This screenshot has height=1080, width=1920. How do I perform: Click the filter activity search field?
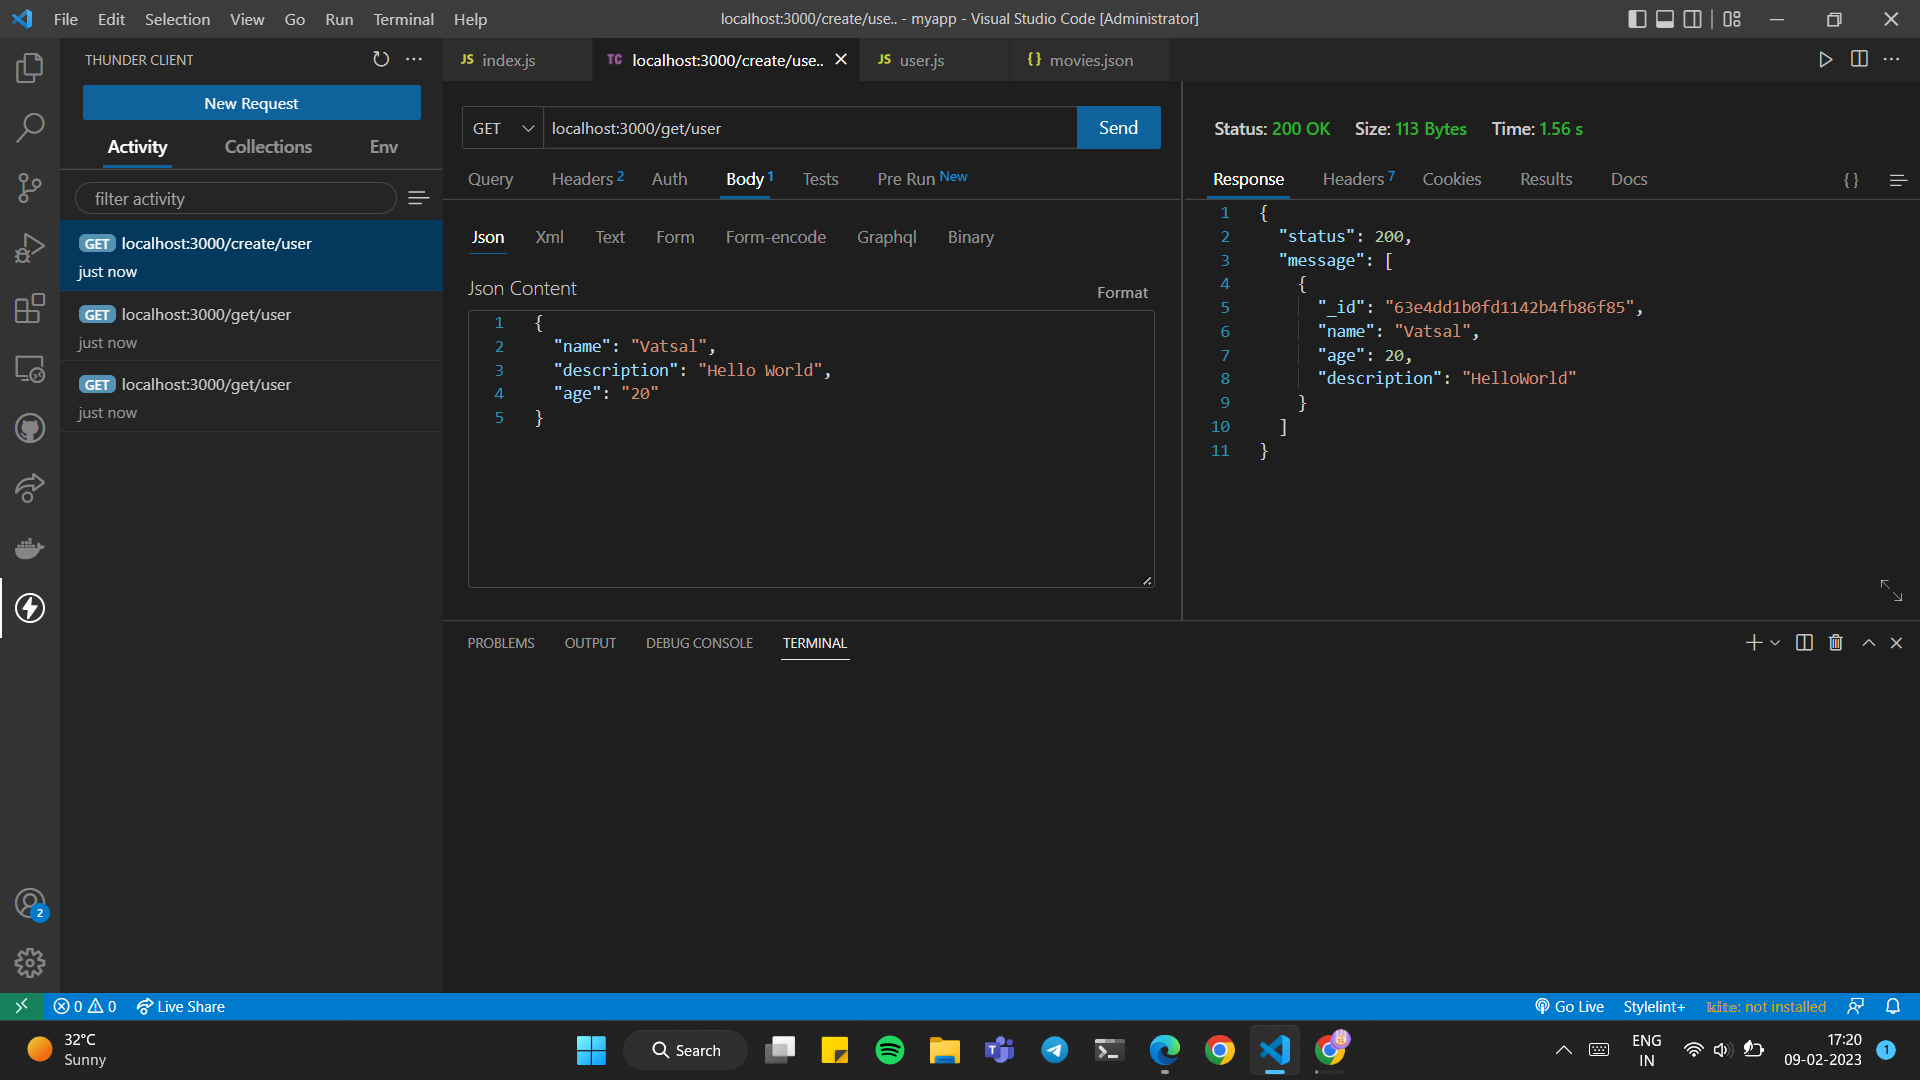point(236,198)
